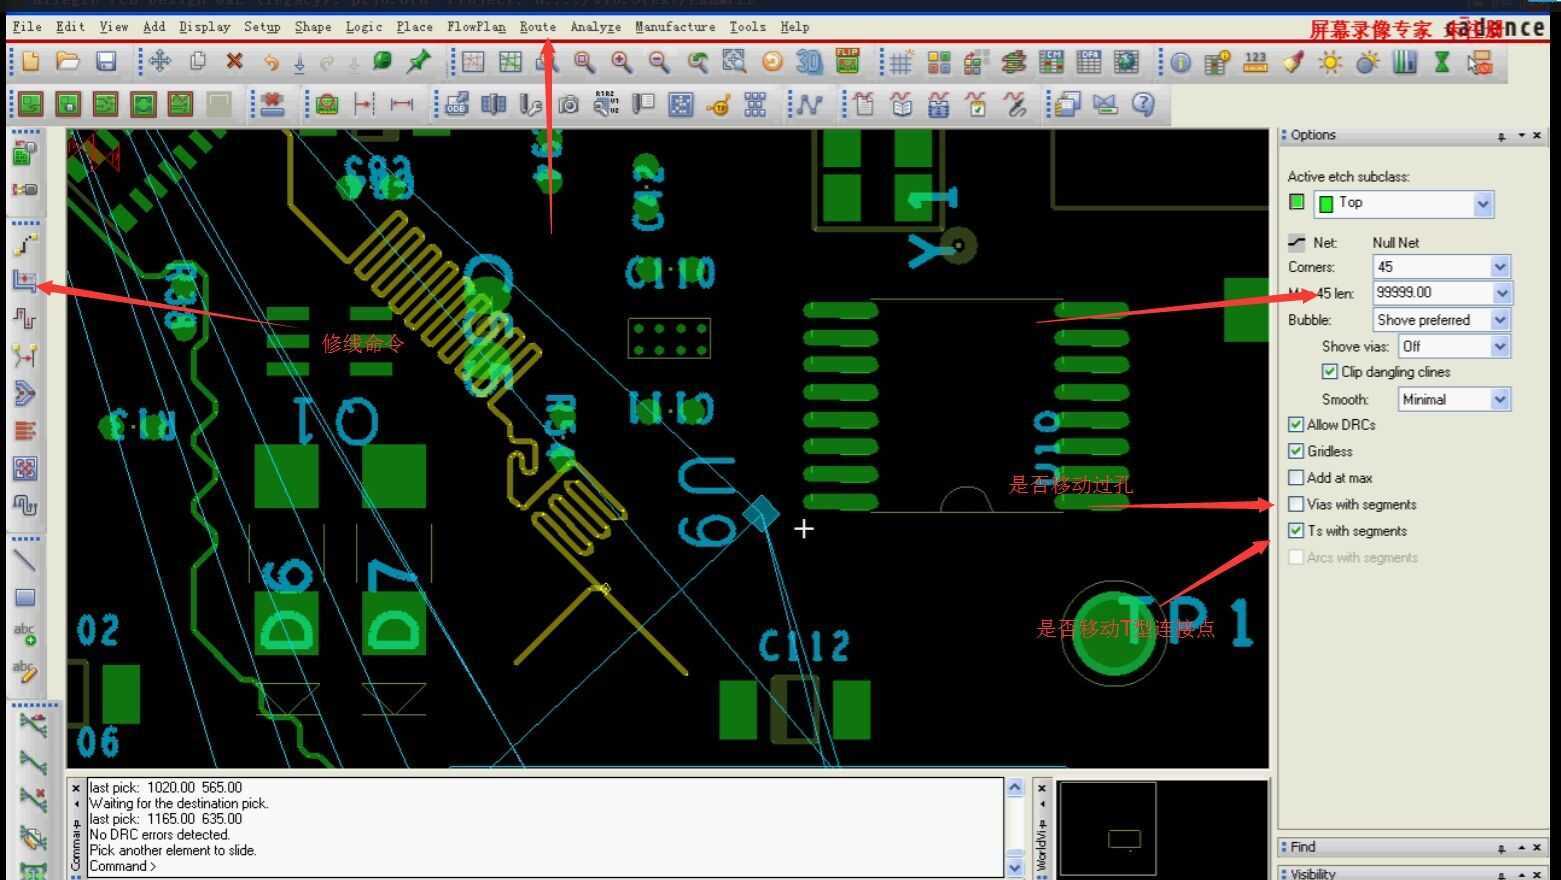The width and height of the screenshot is (1561, 880).
Task: Open the Options panel menu arrow
Action: tap(1521, 136)
